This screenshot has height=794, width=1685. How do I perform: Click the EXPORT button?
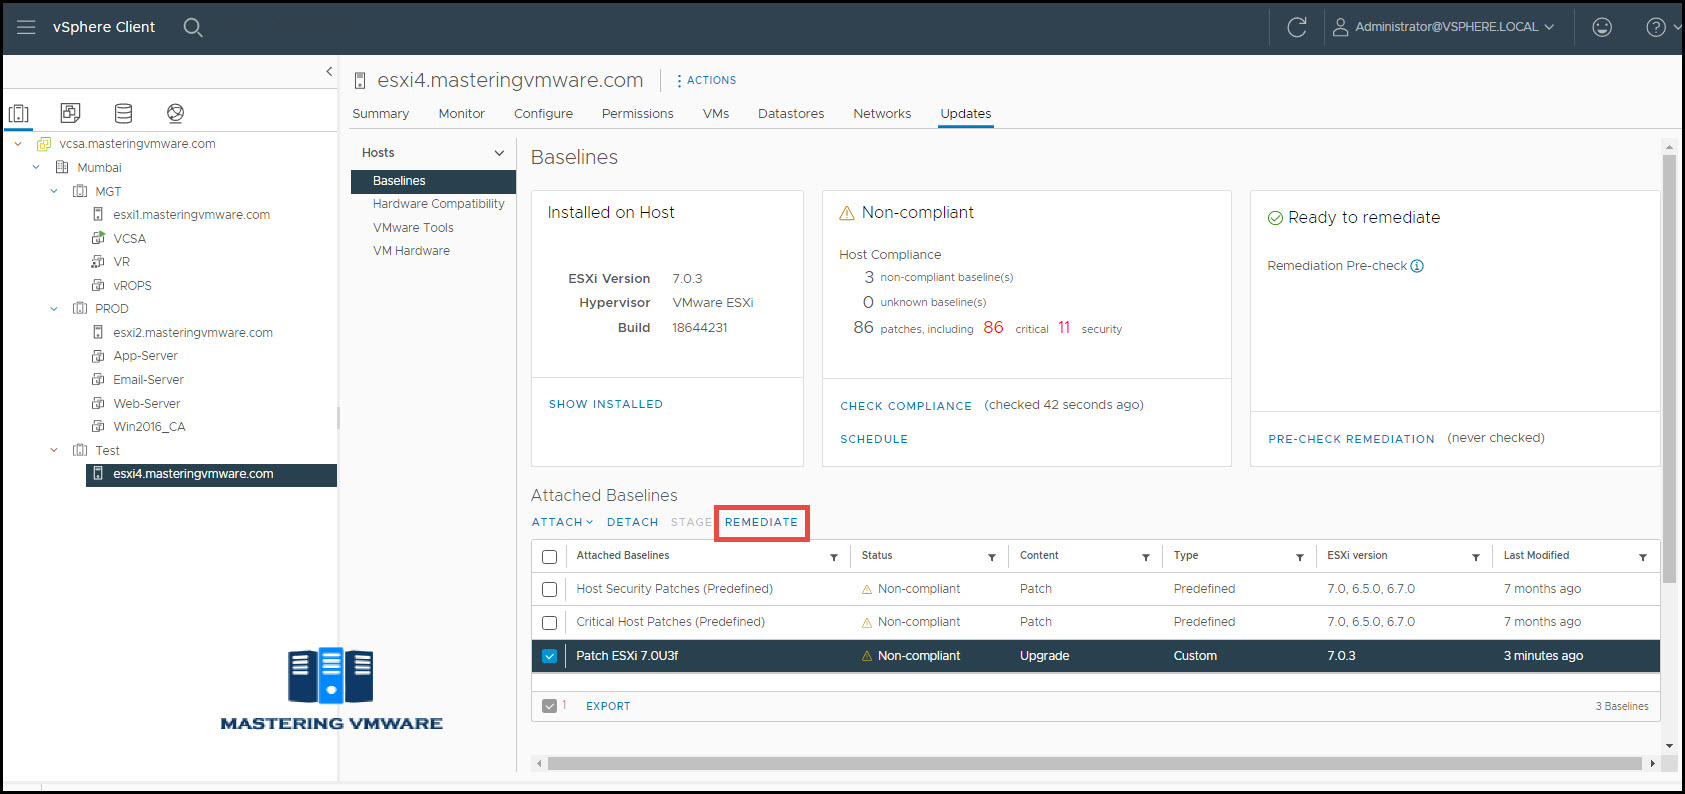click(608, 706)
